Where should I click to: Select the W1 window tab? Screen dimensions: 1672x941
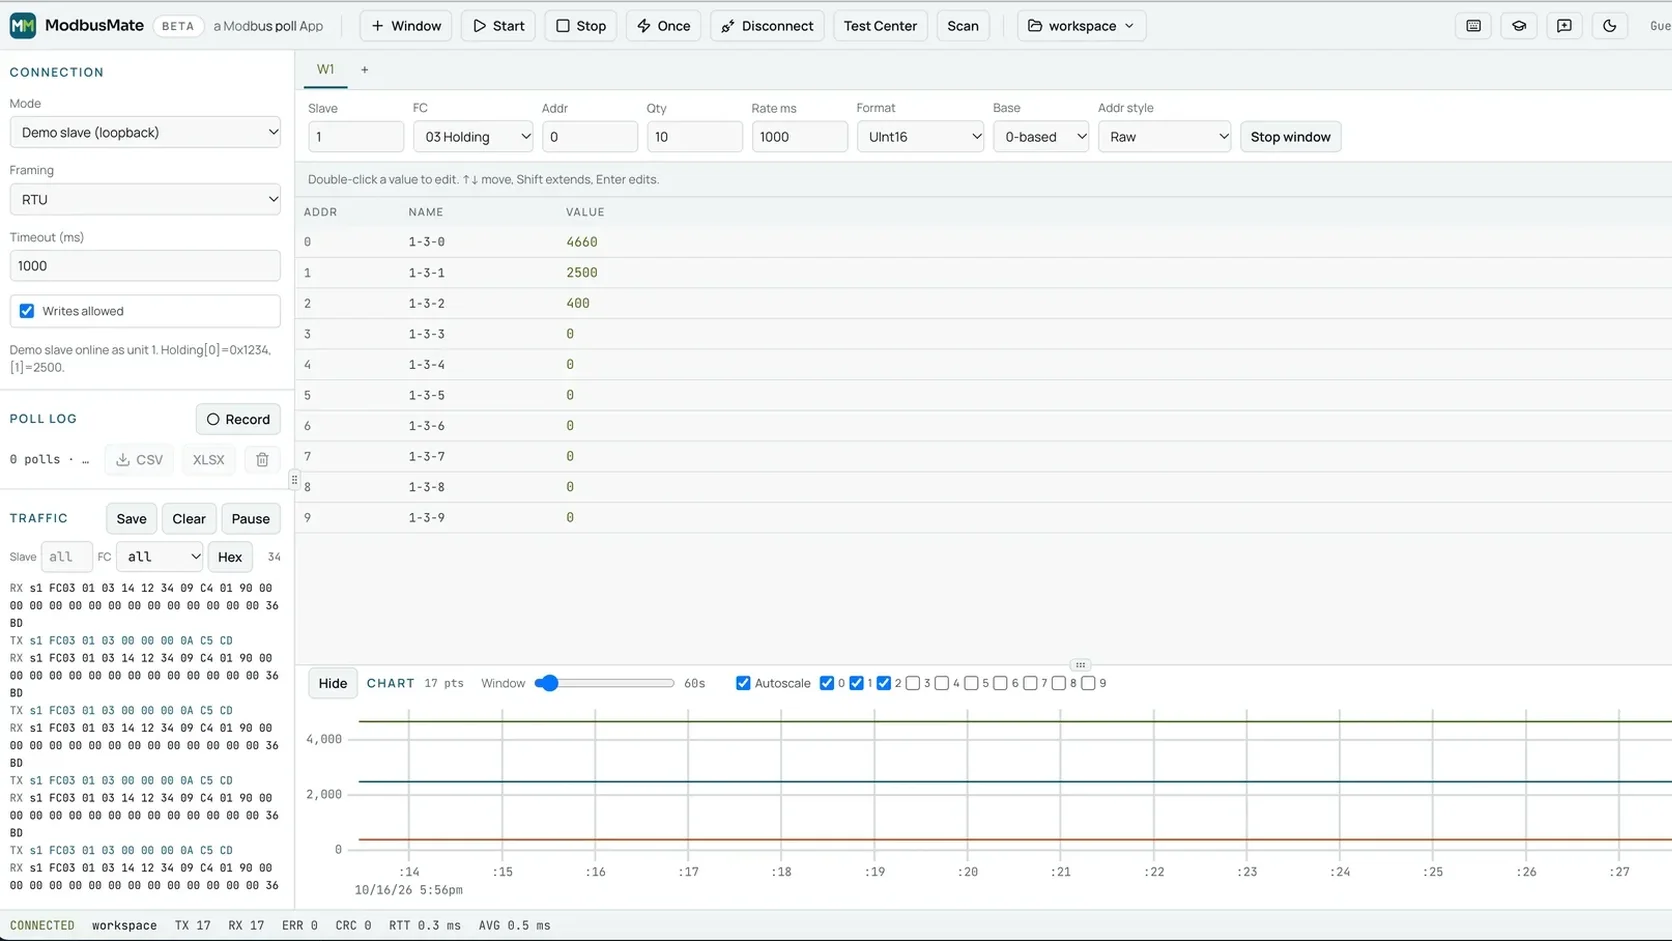coord(326,70)
